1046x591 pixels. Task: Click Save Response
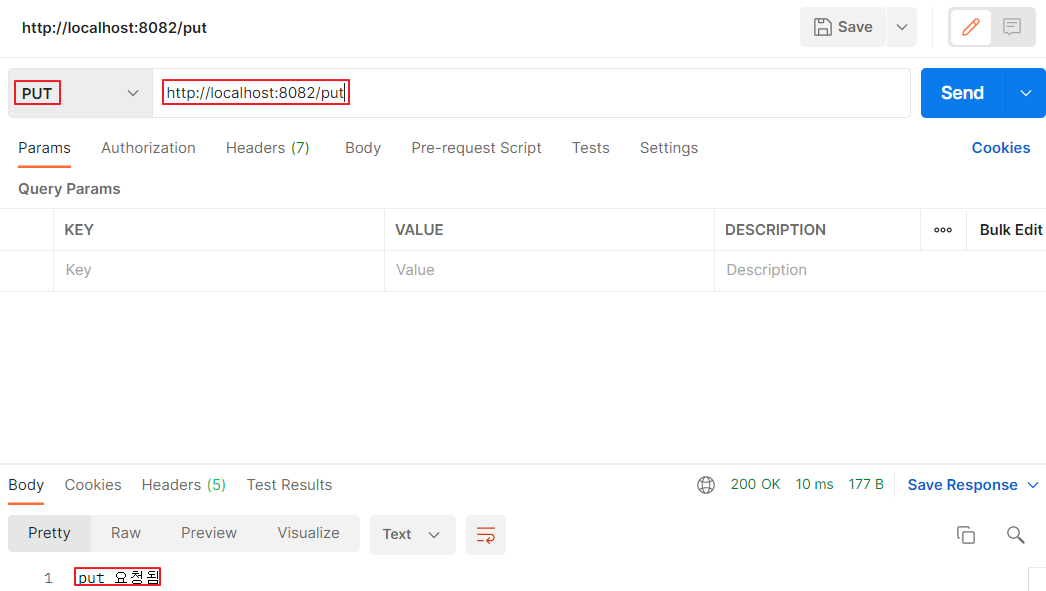tap(962, 485)
